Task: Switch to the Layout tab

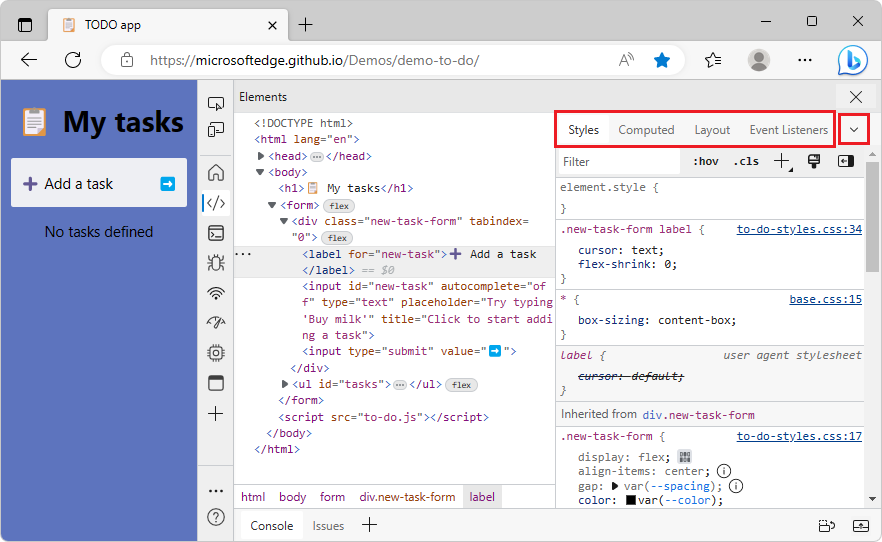Action: coord(712,130)
